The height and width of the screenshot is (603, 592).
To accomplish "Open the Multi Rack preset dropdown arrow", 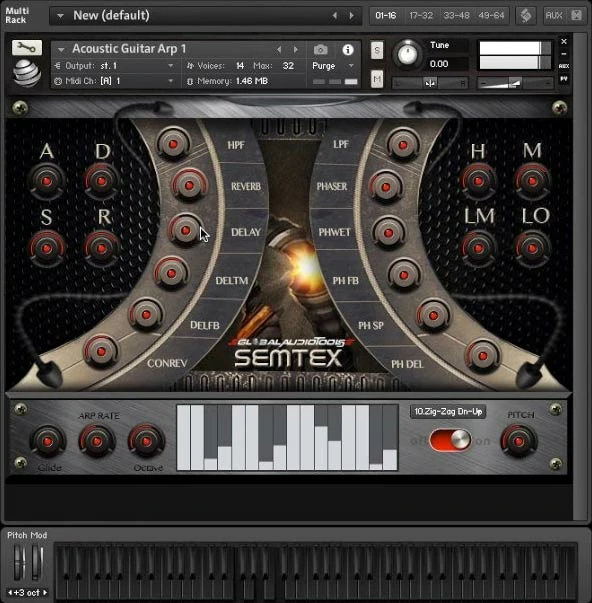I will (60, 16).
